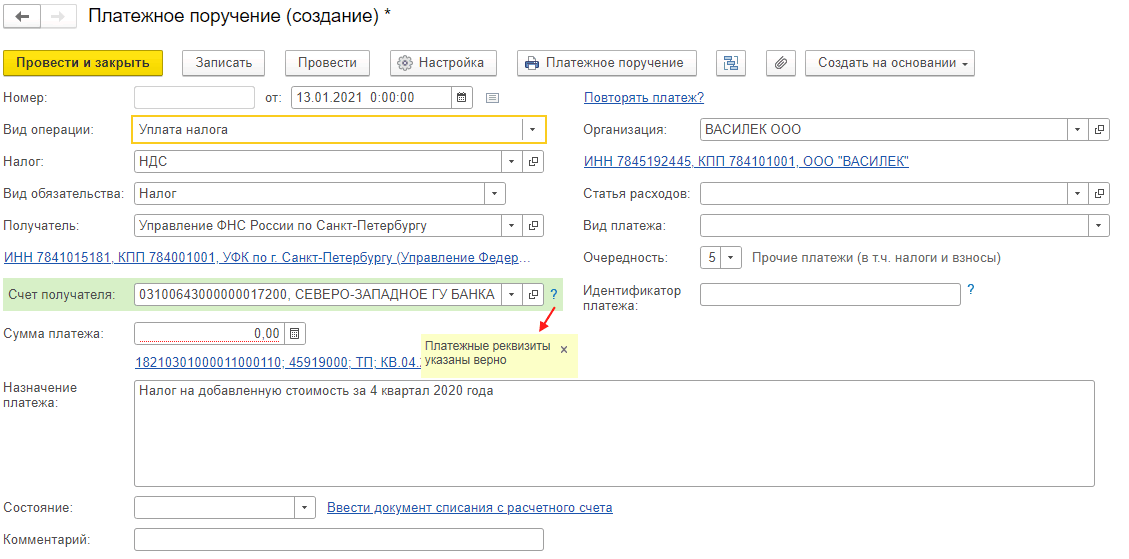Close the 'Платежные реквизиты указаны верно' tooltip
1129x559 pixels.
[x=563, y=349]
